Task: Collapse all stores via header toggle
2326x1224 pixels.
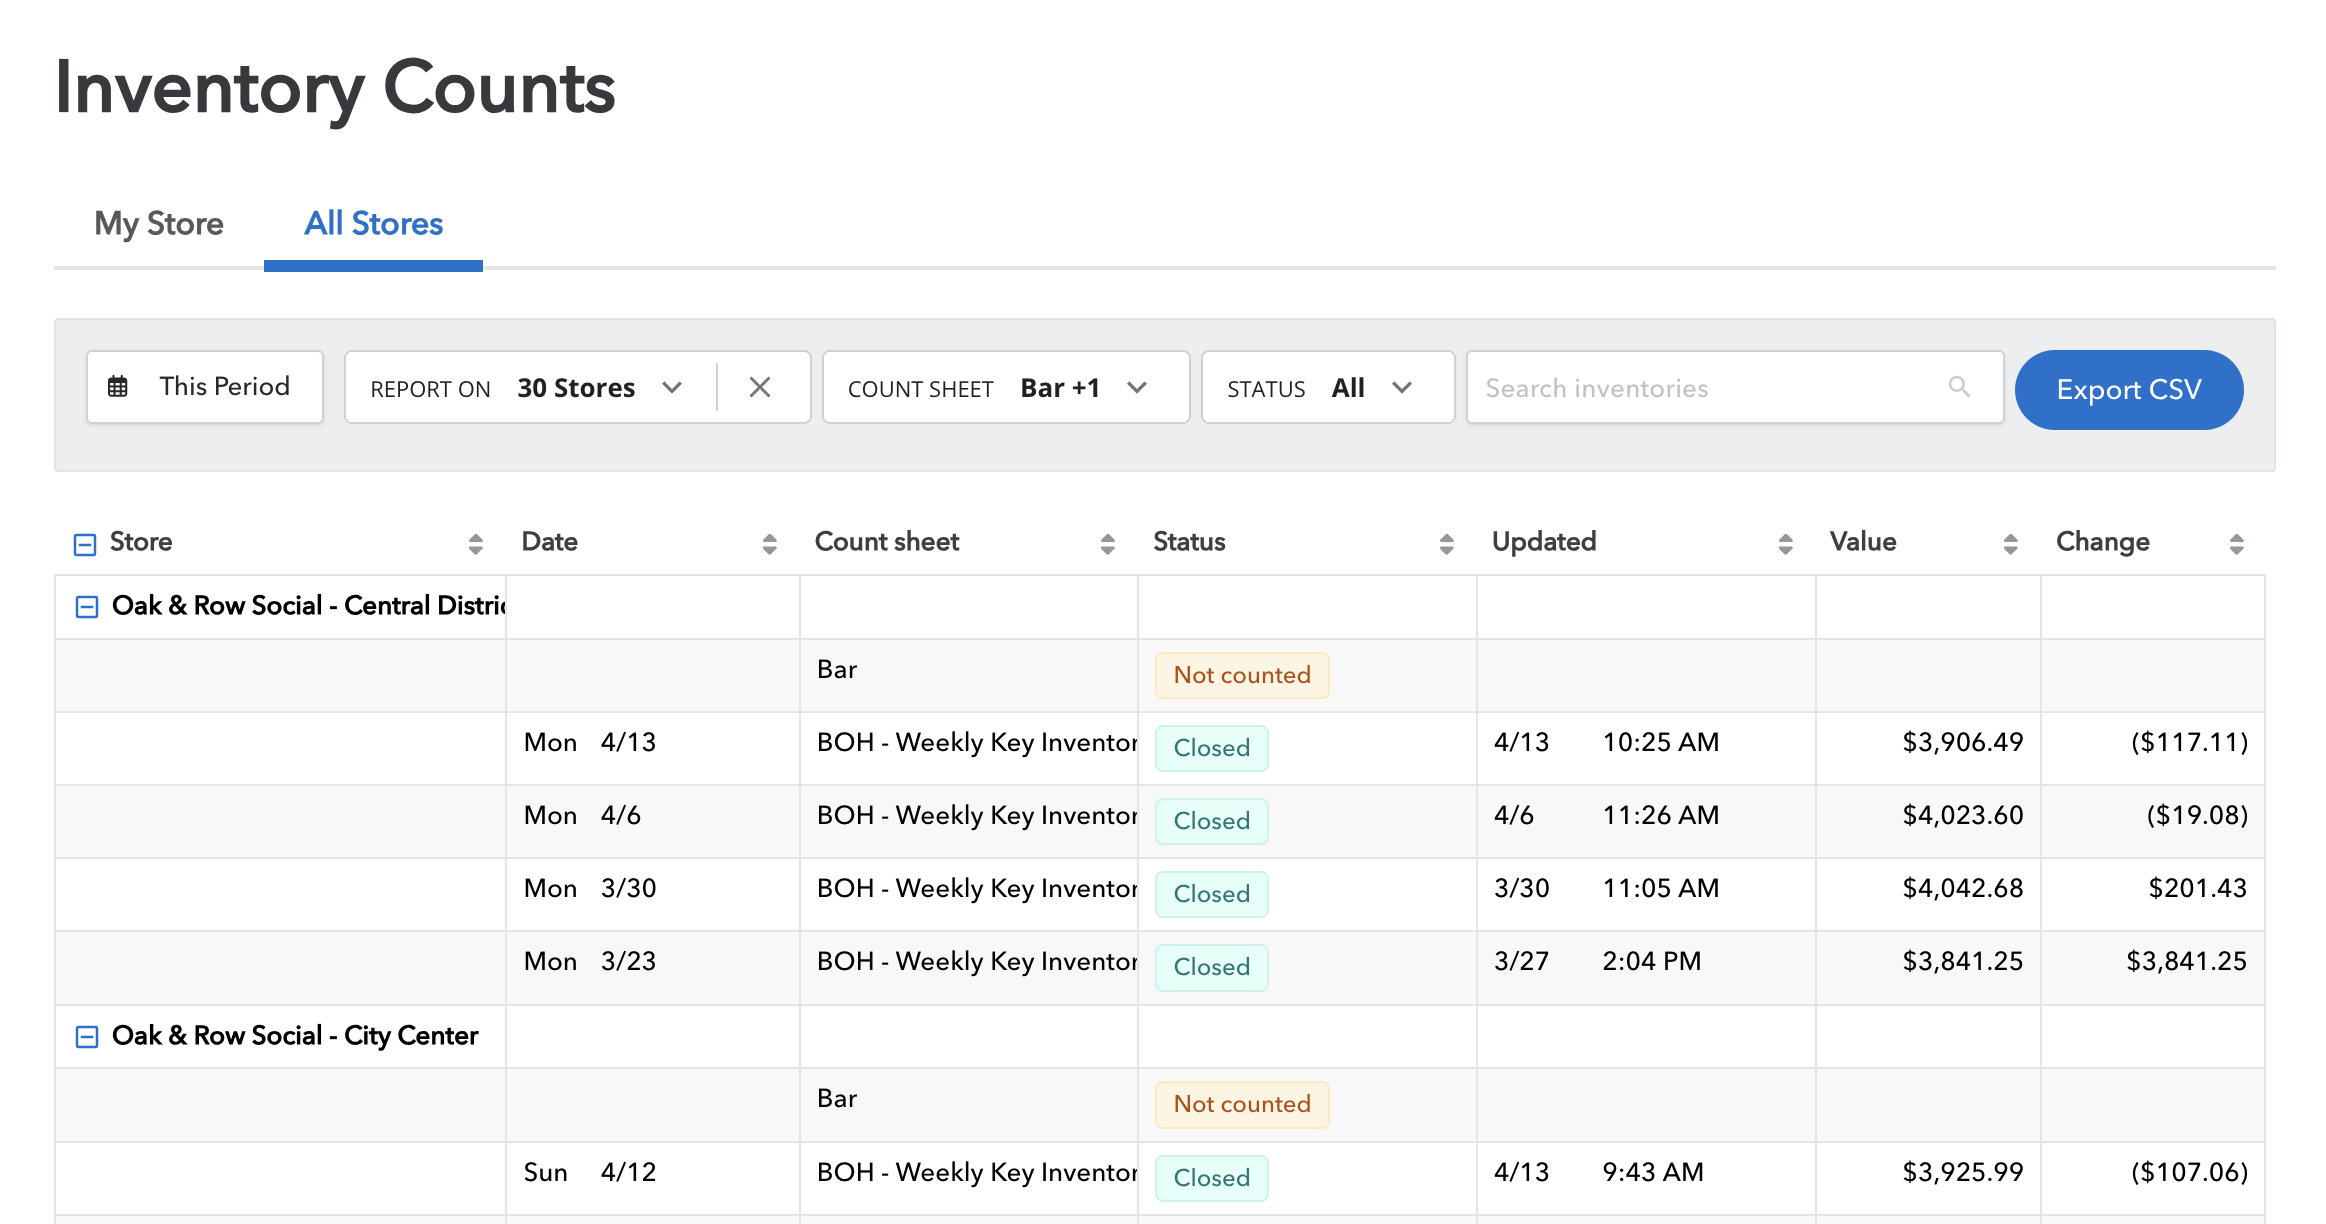Action: point(85,544)
